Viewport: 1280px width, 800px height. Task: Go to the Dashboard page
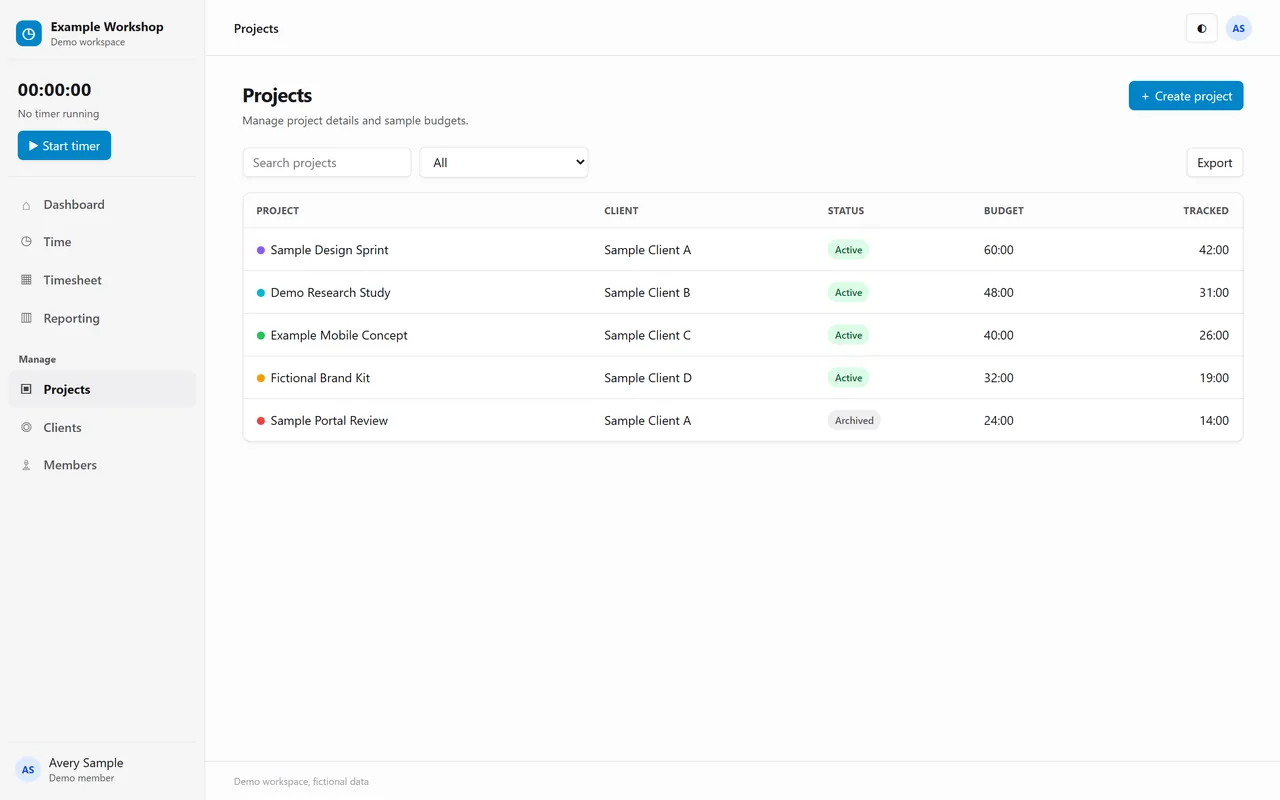pos(102,205)
